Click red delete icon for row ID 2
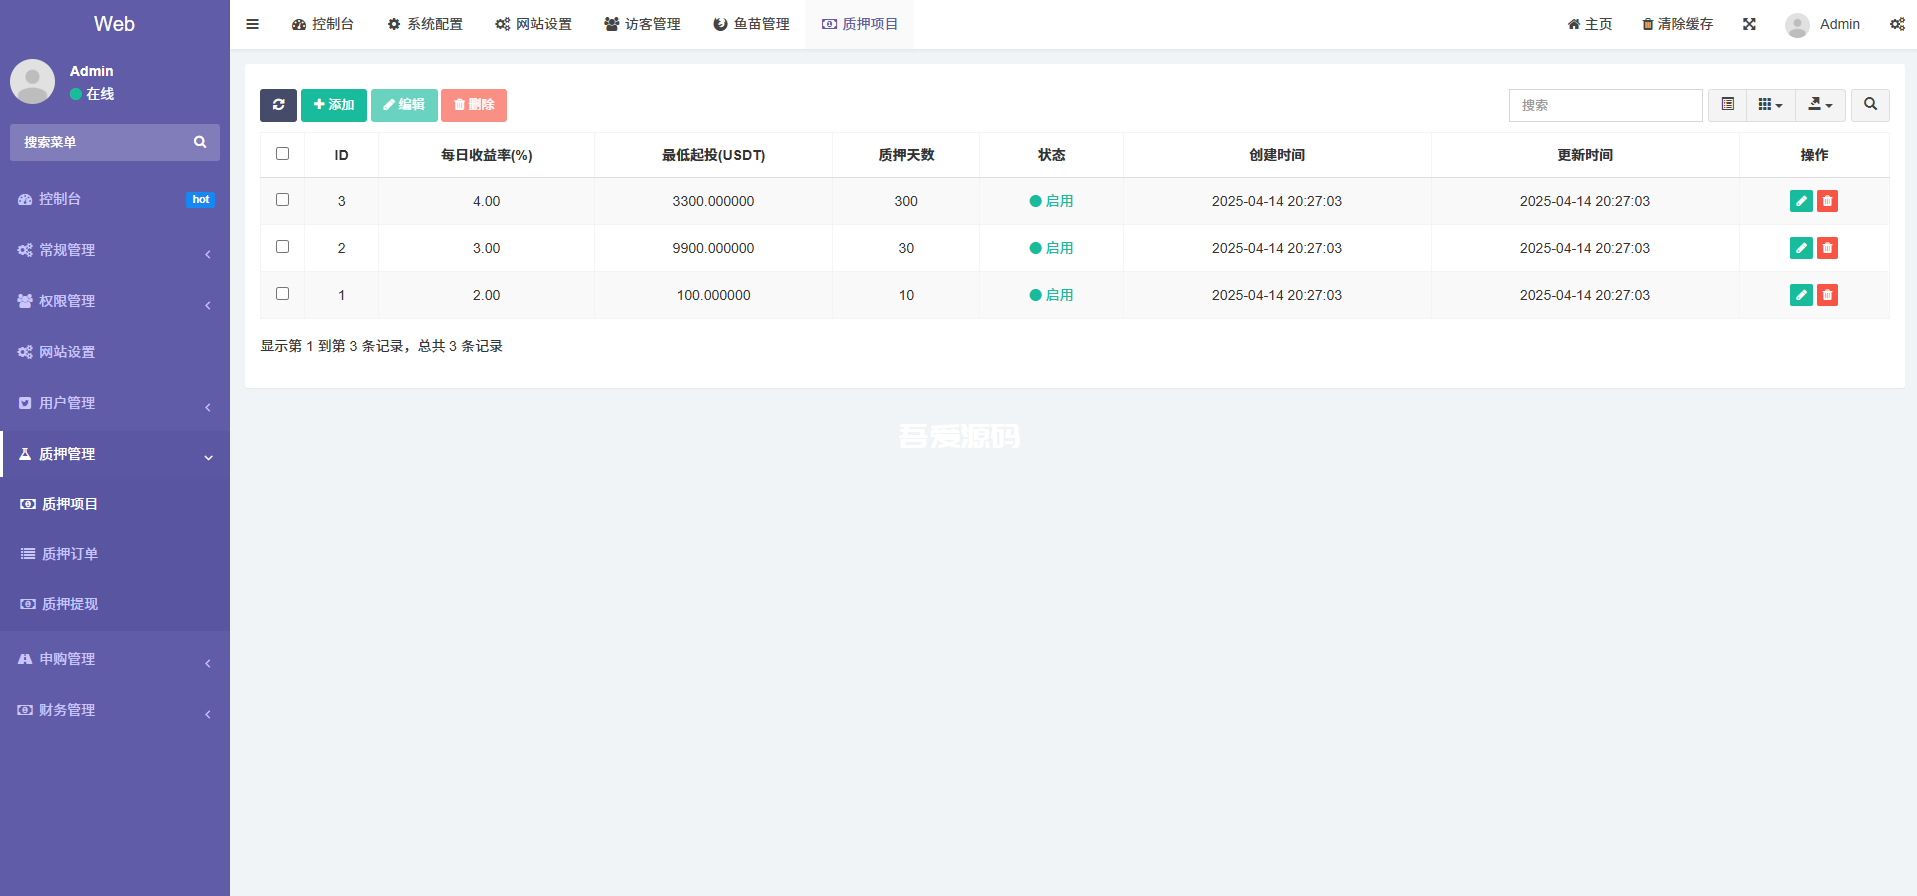The image size is (1917, 896). [x=1827, y=248]
